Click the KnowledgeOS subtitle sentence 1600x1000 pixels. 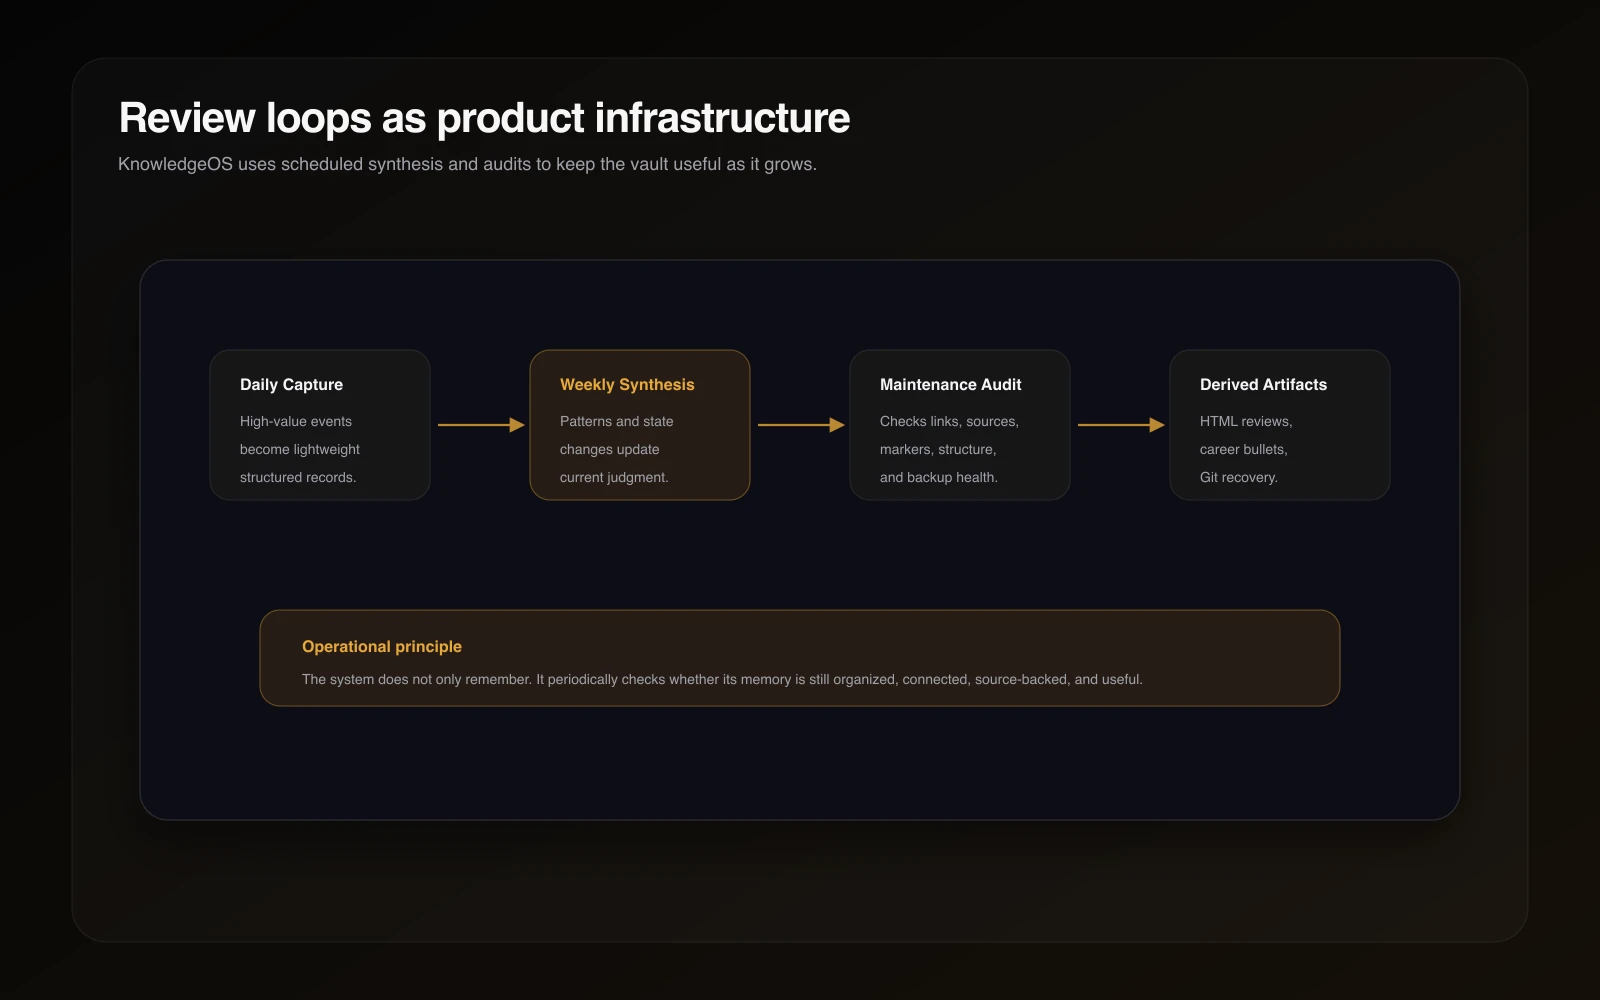(x=467, y=164)
